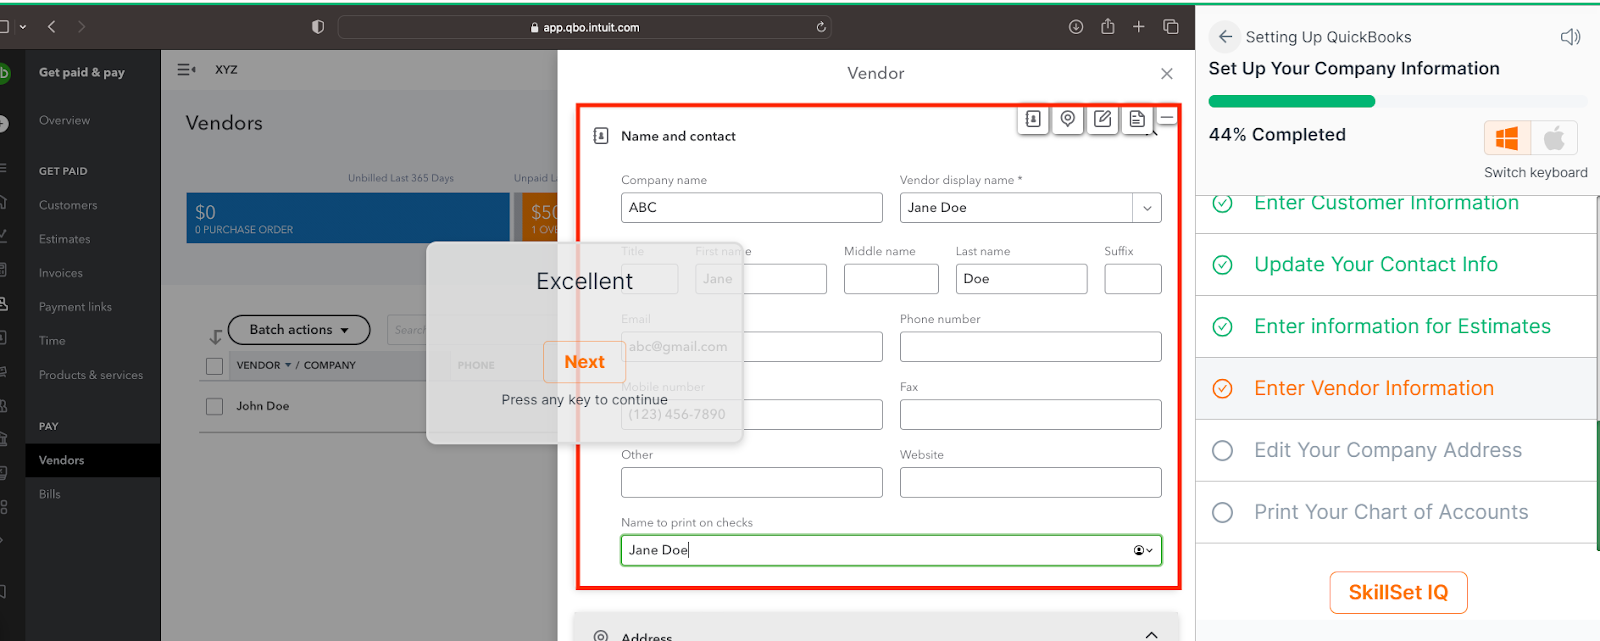
Task: Click the SkillSet IQ button
Action: [1398, 592]
